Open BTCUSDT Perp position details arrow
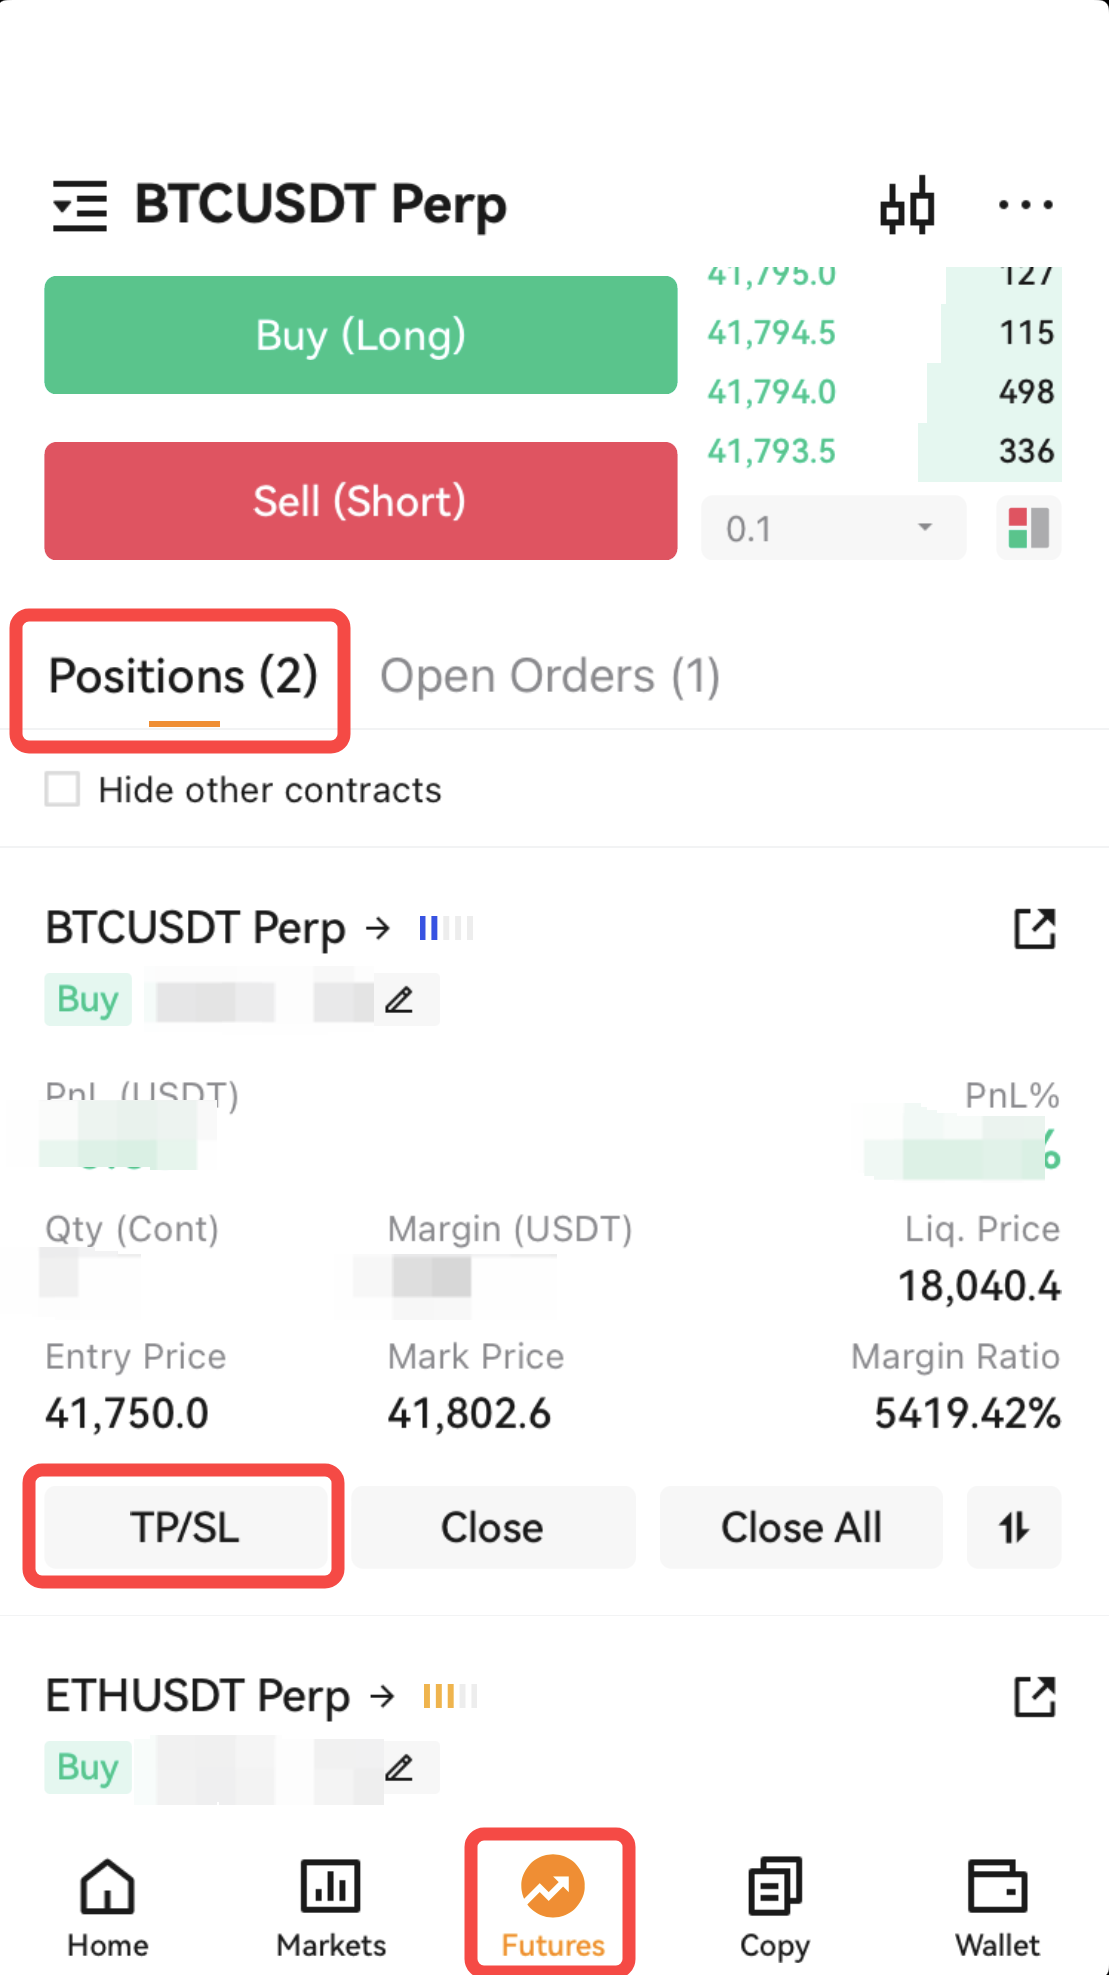This screenshot has height=1975, width=1109. tap(378, 928)
